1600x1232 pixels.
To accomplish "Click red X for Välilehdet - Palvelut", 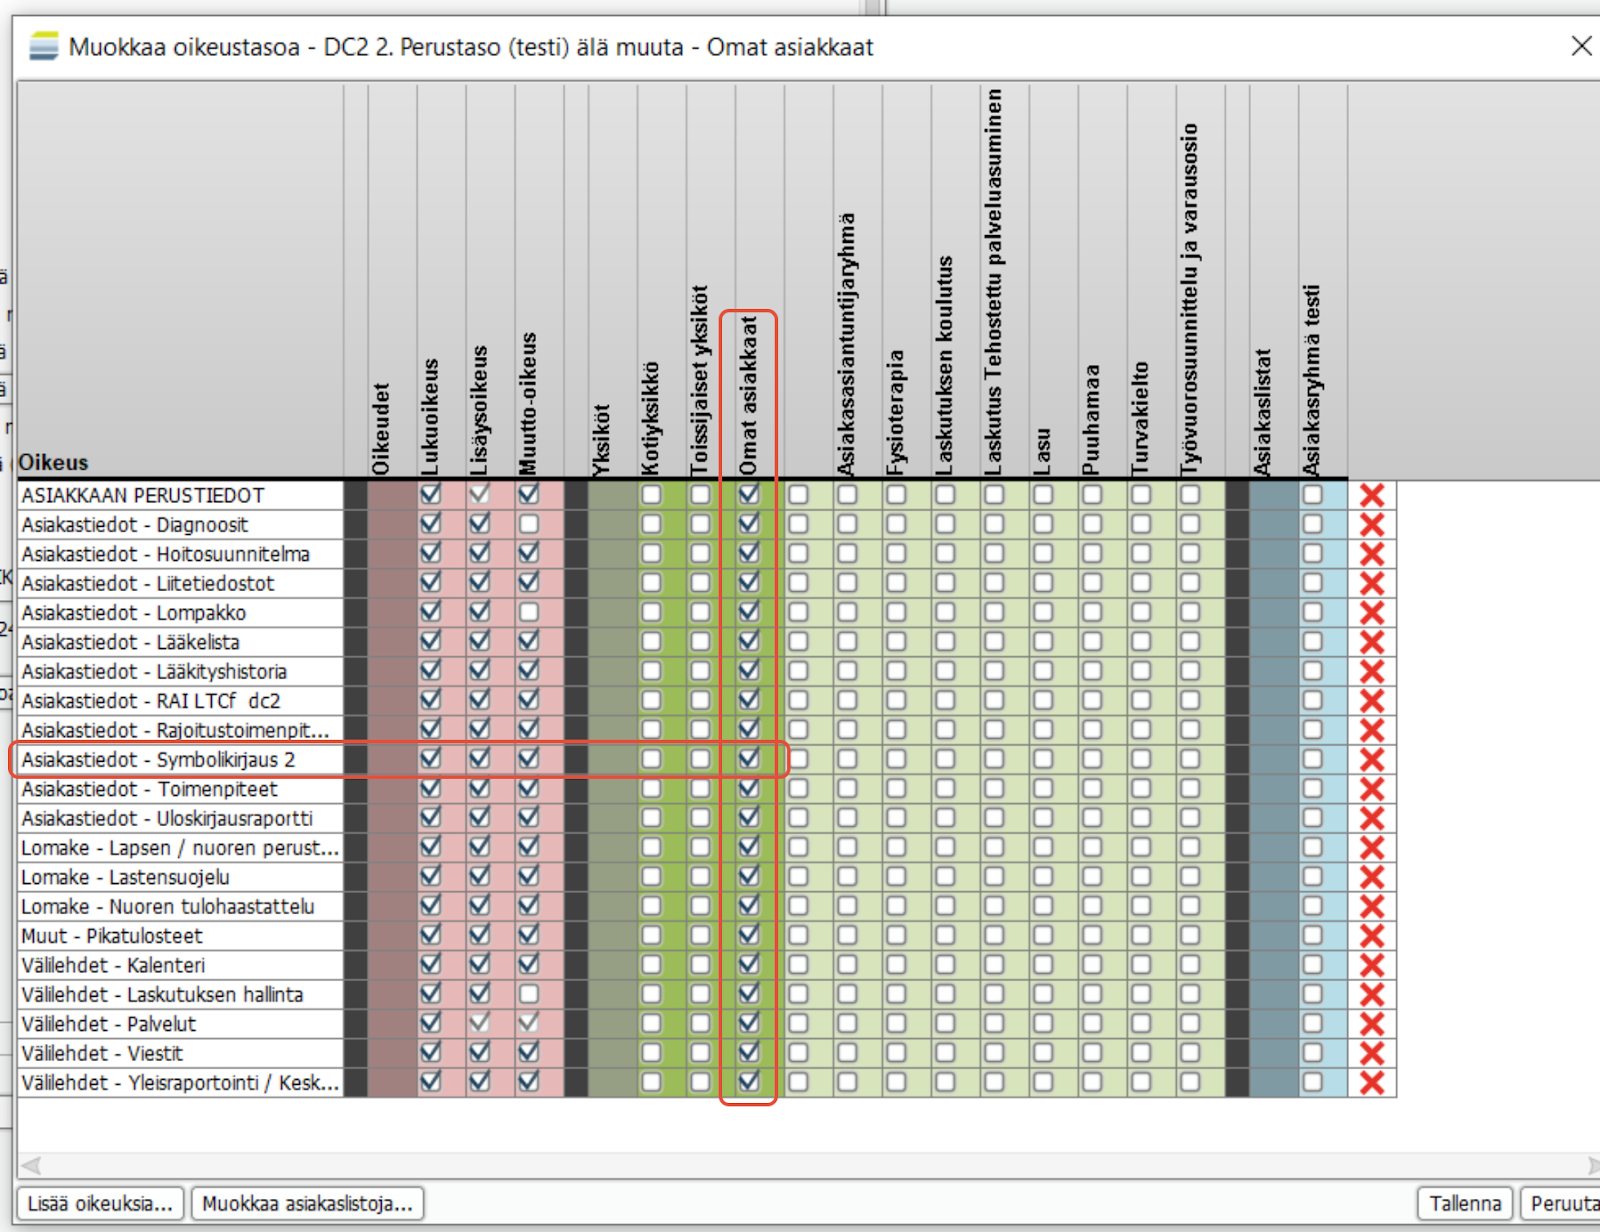I will (1372, 1024).
